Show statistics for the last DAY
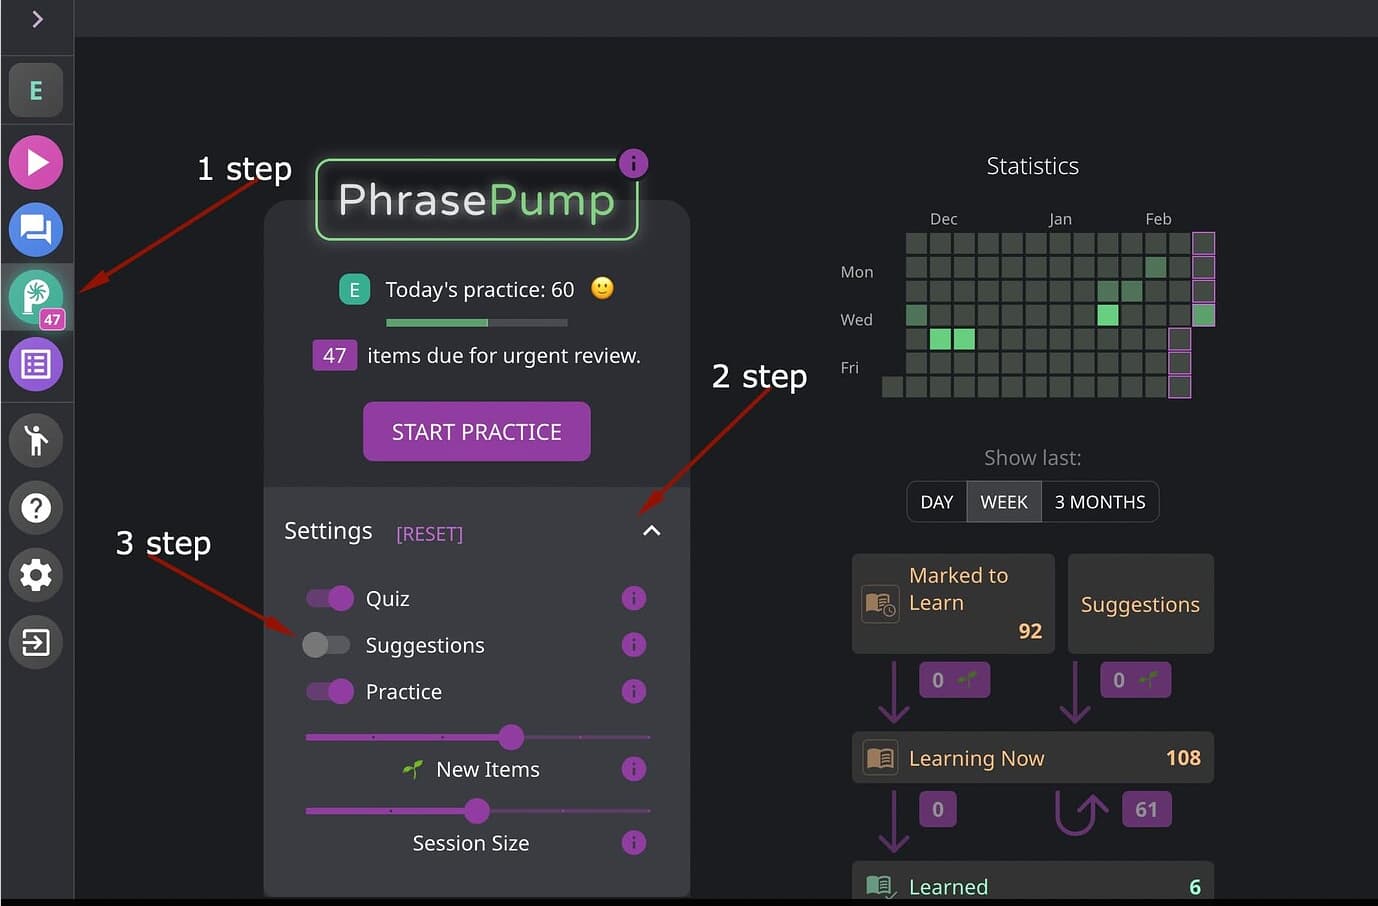Viewport: 1378px width, 906px height. point(937,502)
